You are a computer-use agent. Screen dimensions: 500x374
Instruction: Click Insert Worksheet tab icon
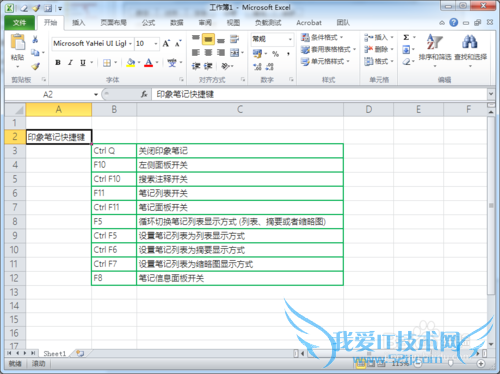click(x=80, y=353)
